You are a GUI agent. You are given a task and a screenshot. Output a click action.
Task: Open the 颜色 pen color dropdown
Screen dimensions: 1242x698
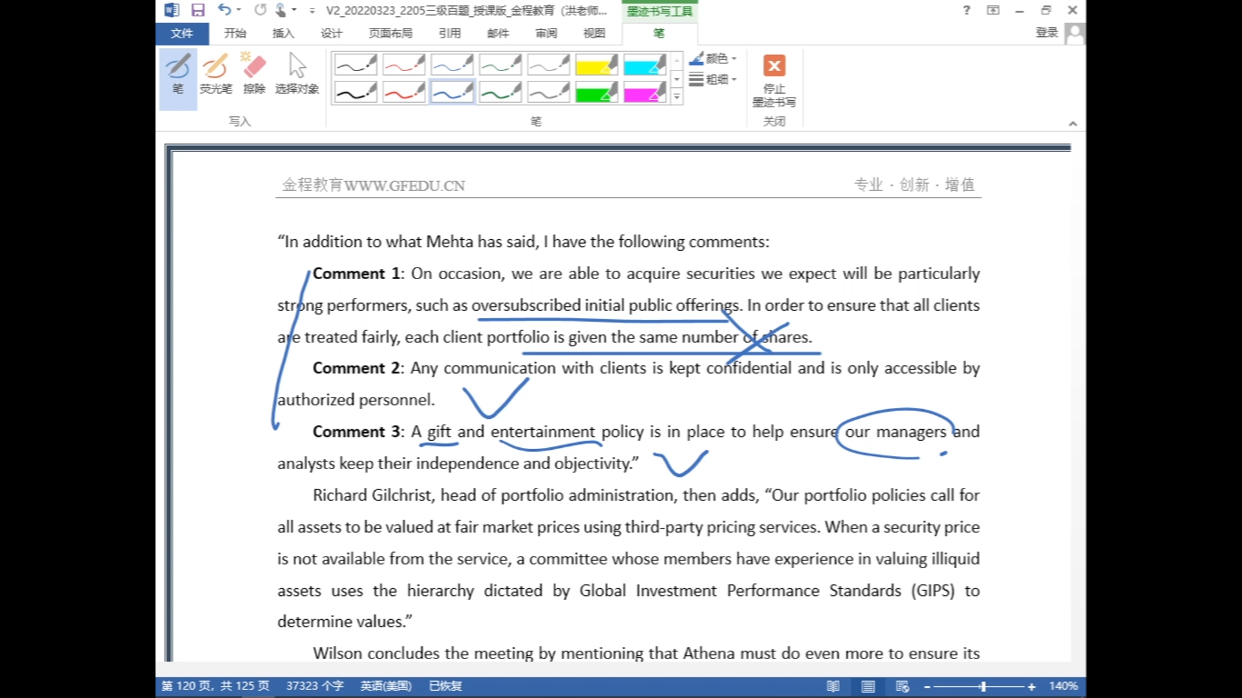click(x=714, y=59)
